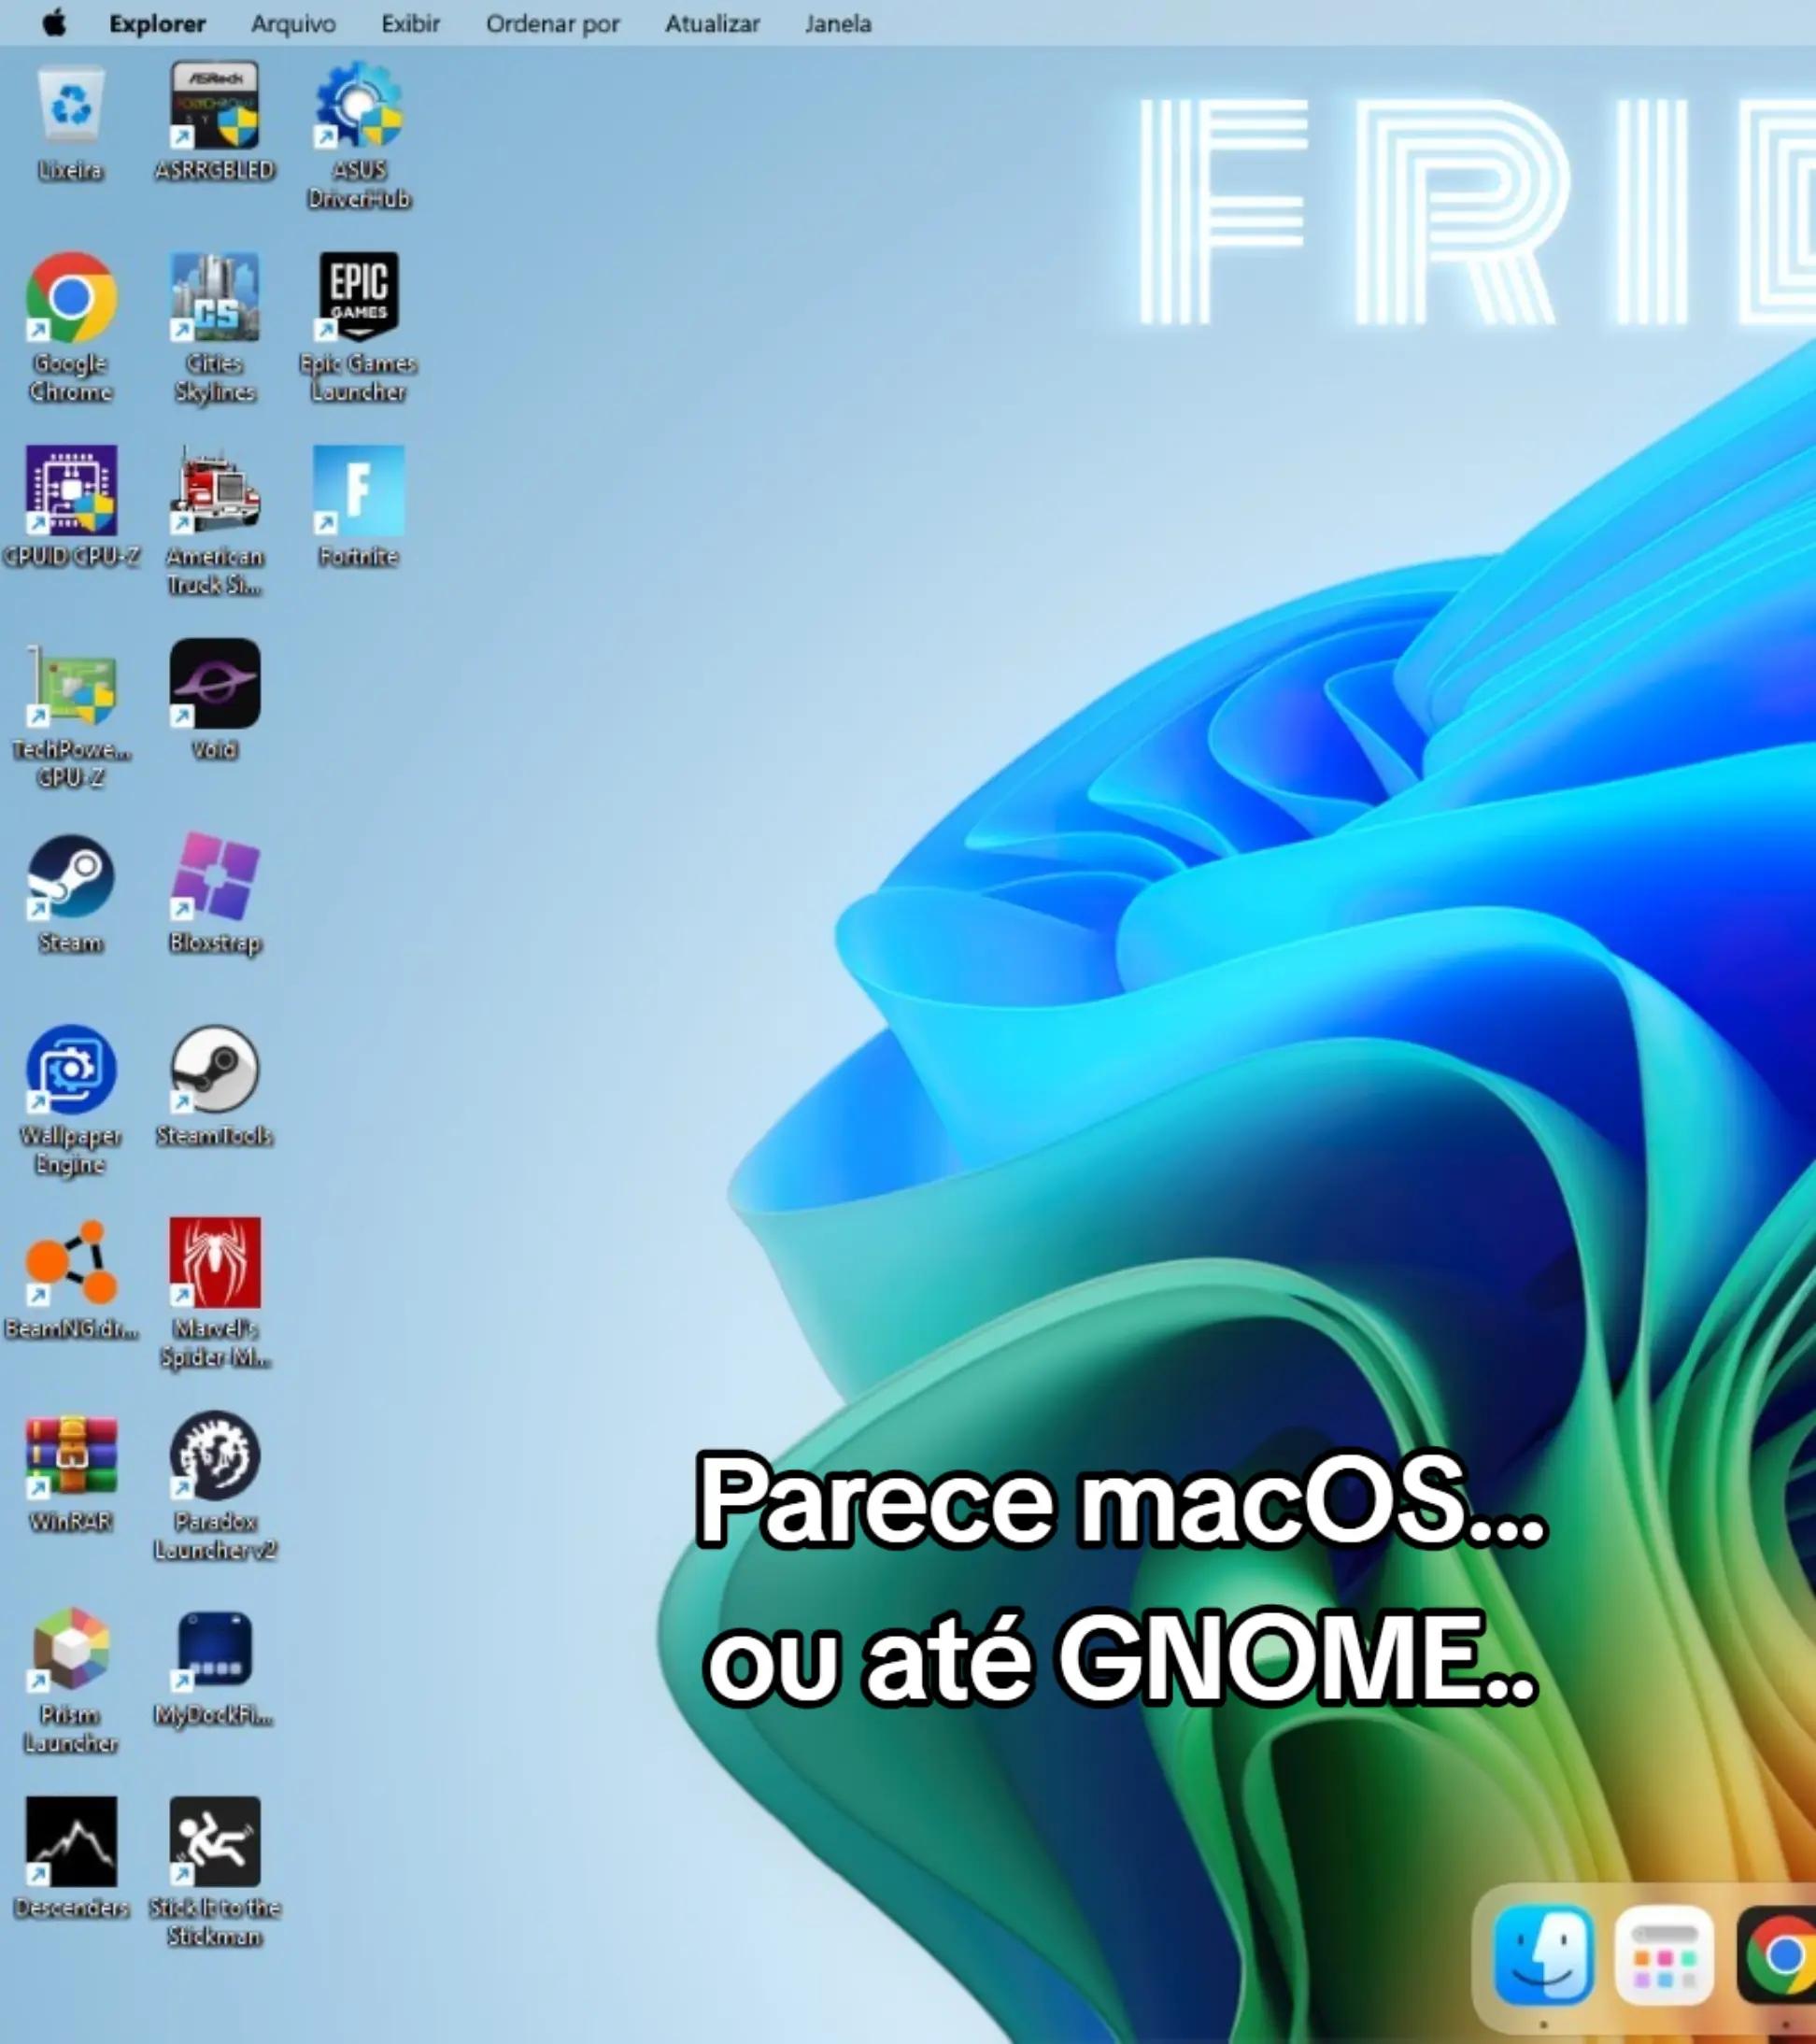Open the Atualizar menu
The width and height of the screenshot is (1816, 2044).
click(x=712, y=24)
